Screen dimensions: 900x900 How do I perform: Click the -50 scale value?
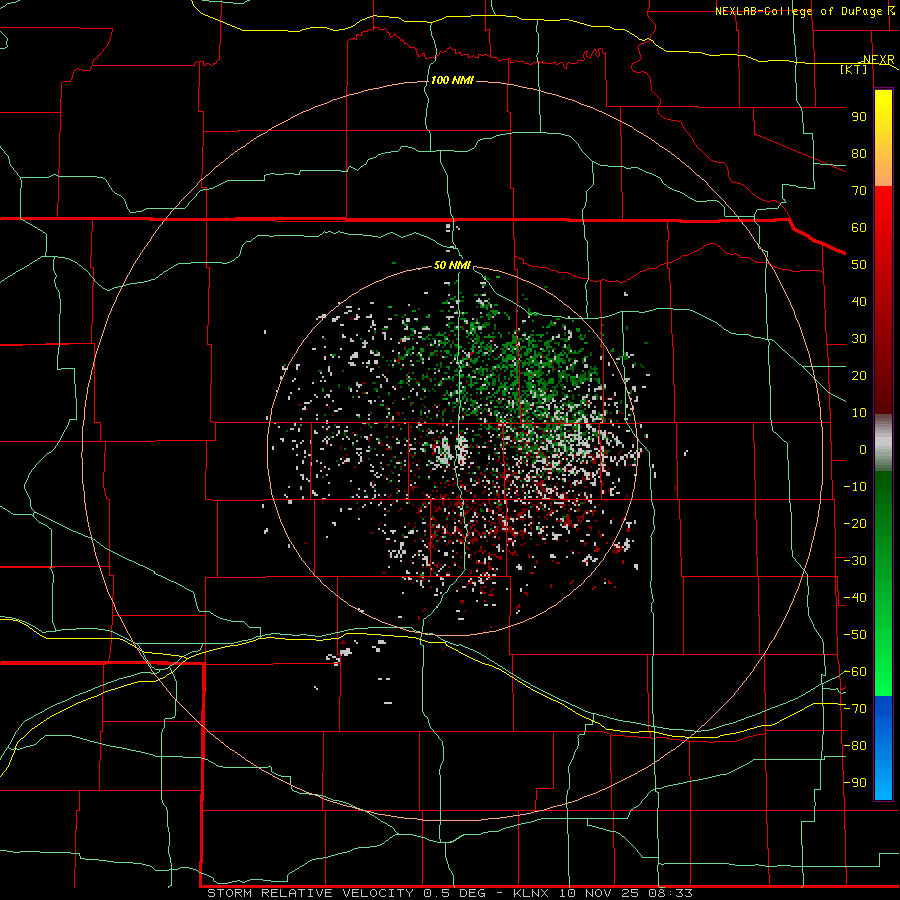pos(855,635)
